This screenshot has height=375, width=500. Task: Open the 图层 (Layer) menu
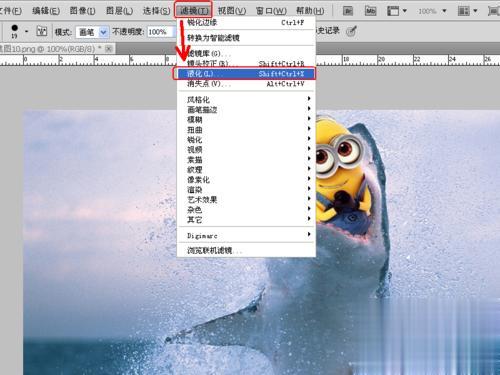click(119, 11)
